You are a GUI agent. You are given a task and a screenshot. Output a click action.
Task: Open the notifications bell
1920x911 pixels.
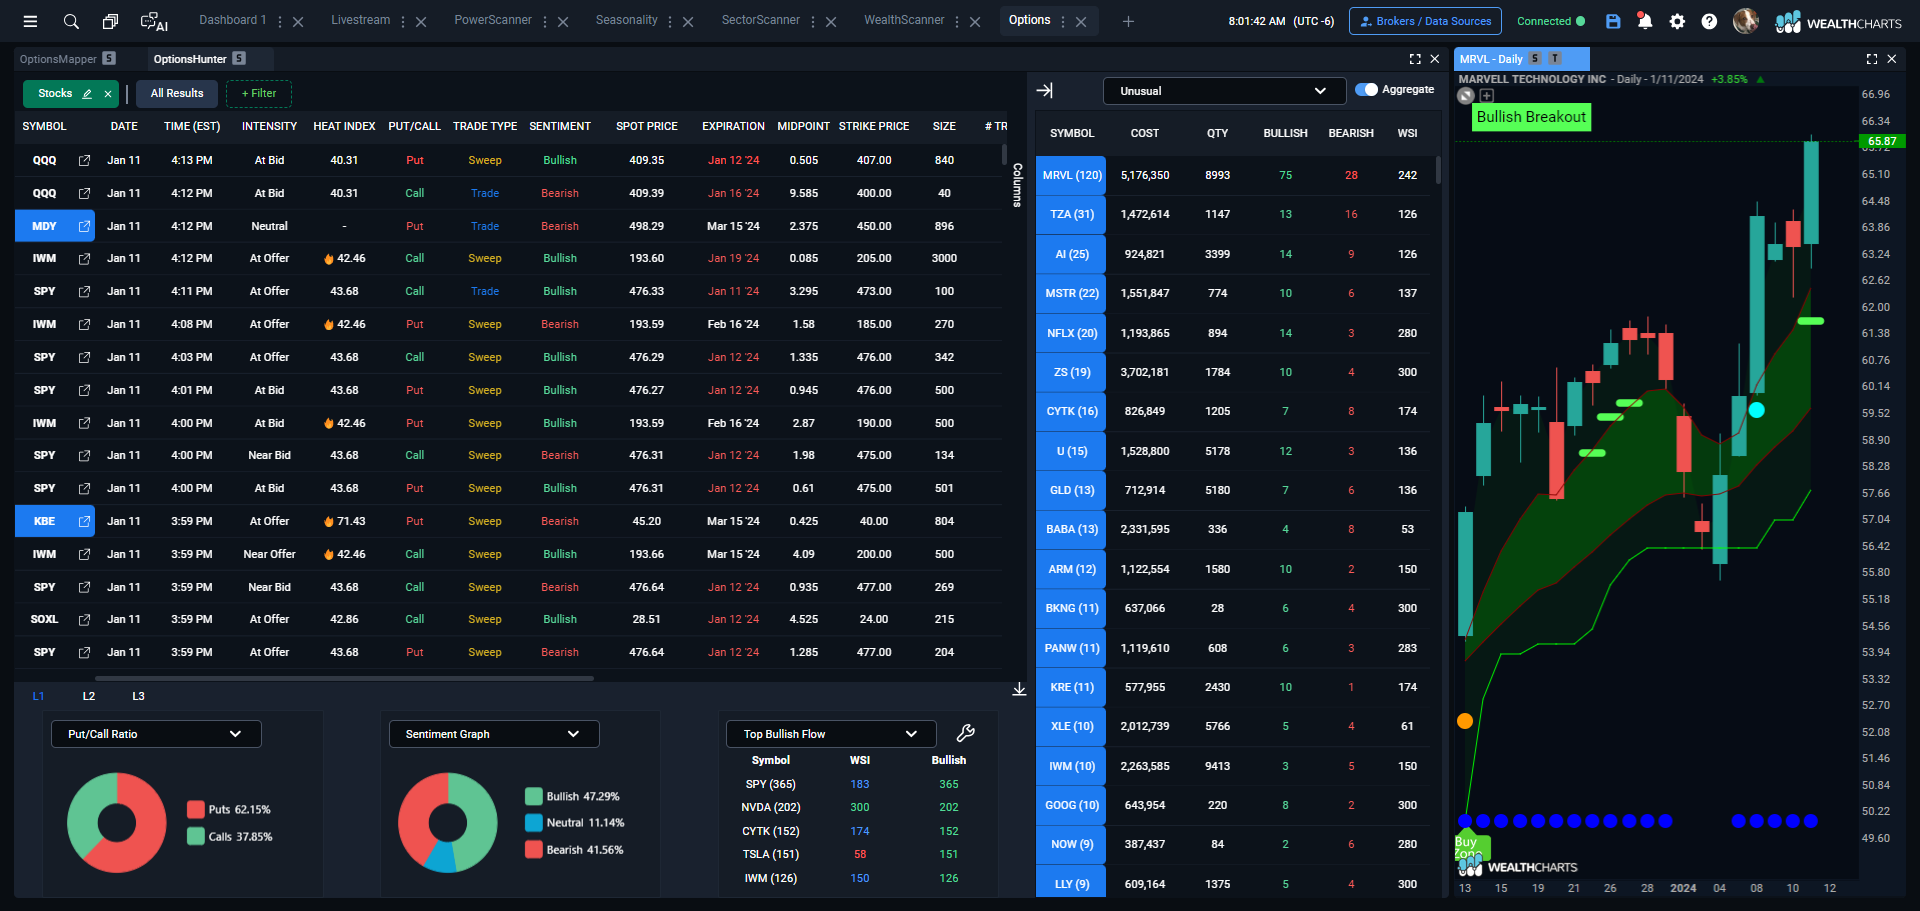[x=1645, y=21]
